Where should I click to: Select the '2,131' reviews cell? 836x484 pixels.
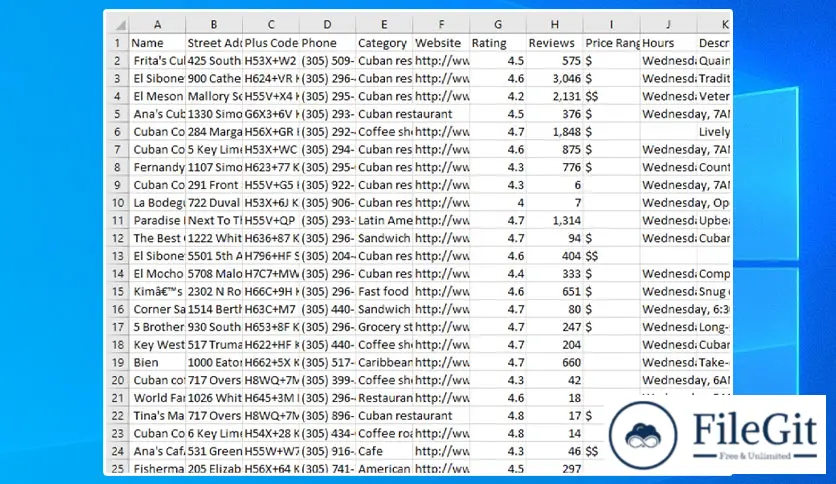(554, 96)
